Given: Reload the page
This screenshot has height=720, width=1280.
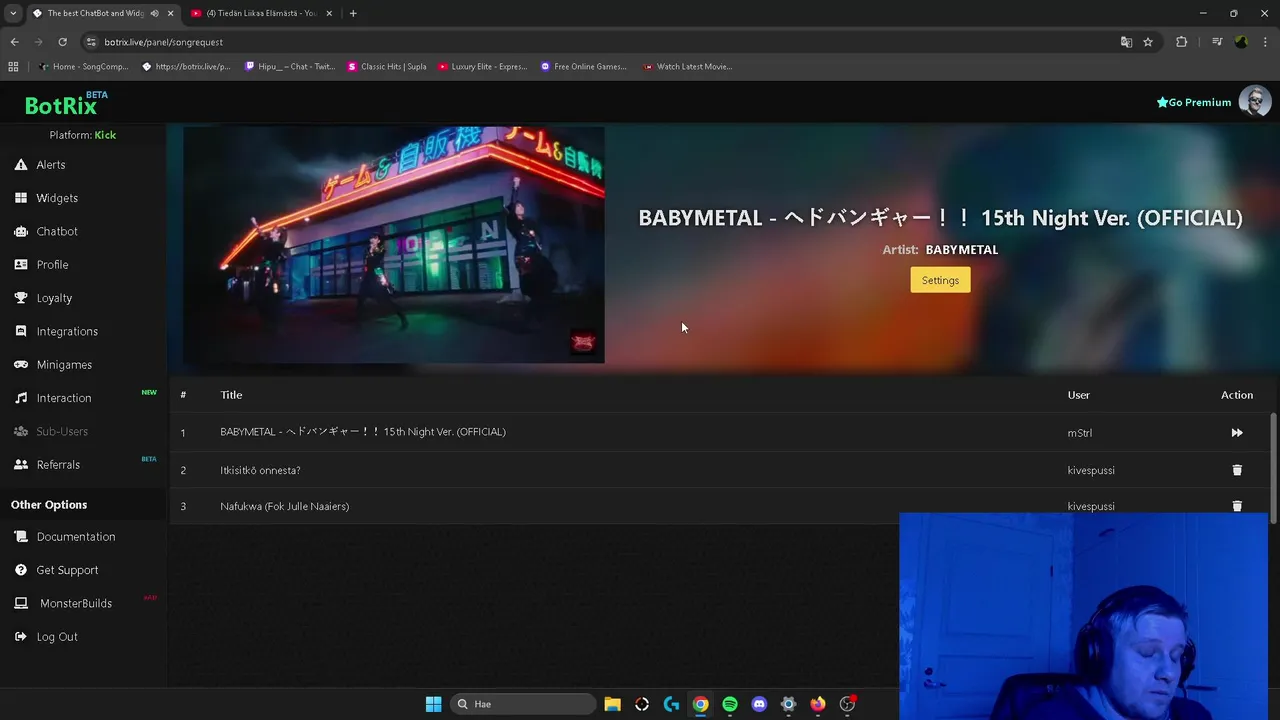Looking at the screenshot, I should 62,42.
